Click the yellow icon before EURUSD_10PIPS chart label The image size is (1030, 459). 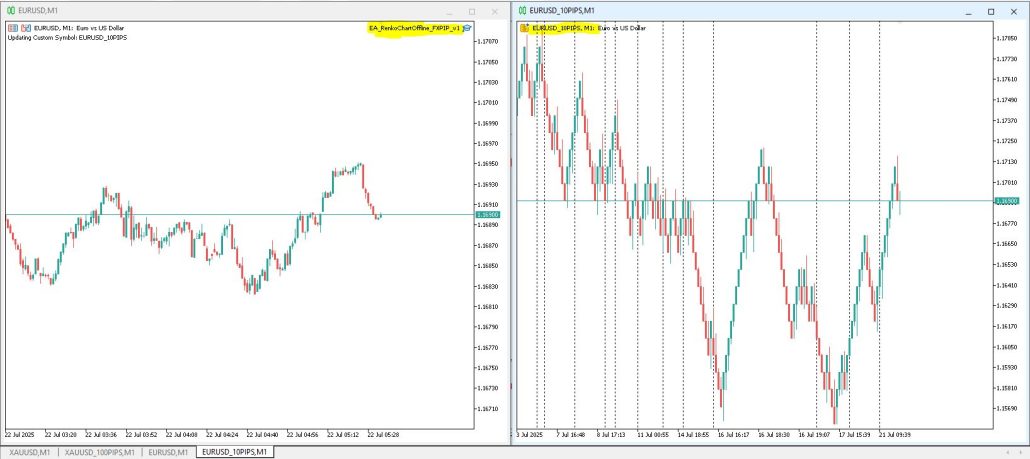pyautogui.click(x=525, y=28)
